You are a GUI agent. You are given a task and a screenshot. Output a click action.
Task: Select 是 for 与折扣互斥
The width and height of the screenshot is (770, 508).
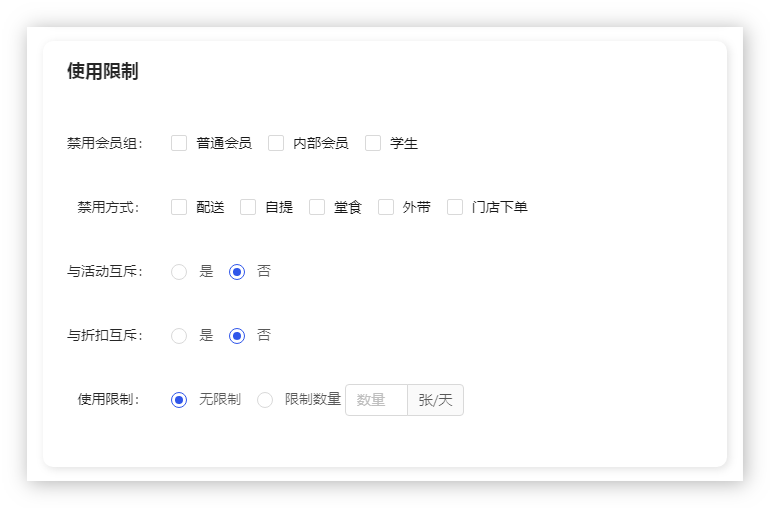[179, 335]
